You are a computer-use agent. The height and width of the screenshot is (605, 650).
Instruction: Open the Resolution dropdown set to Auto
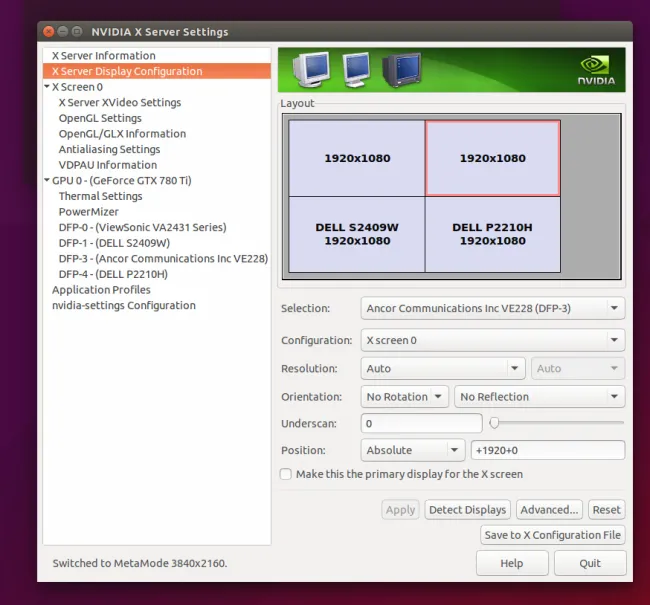point(443,368)
